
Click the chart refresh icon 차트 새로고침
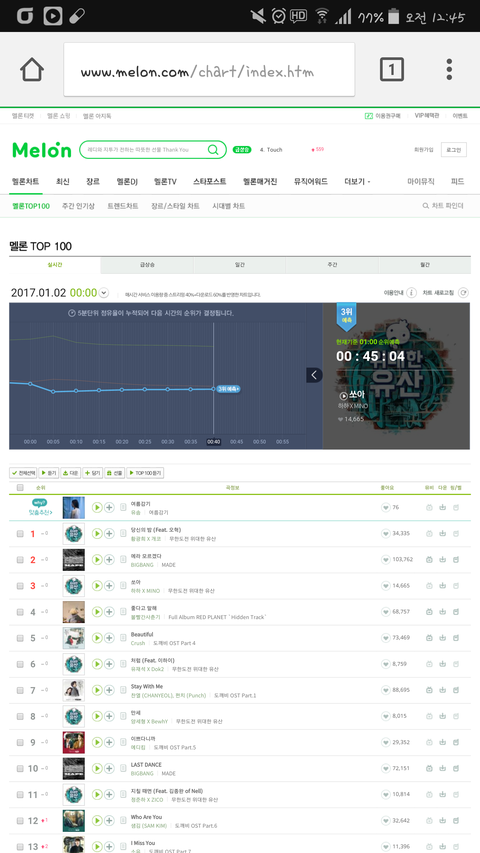(x=464, y=293)
